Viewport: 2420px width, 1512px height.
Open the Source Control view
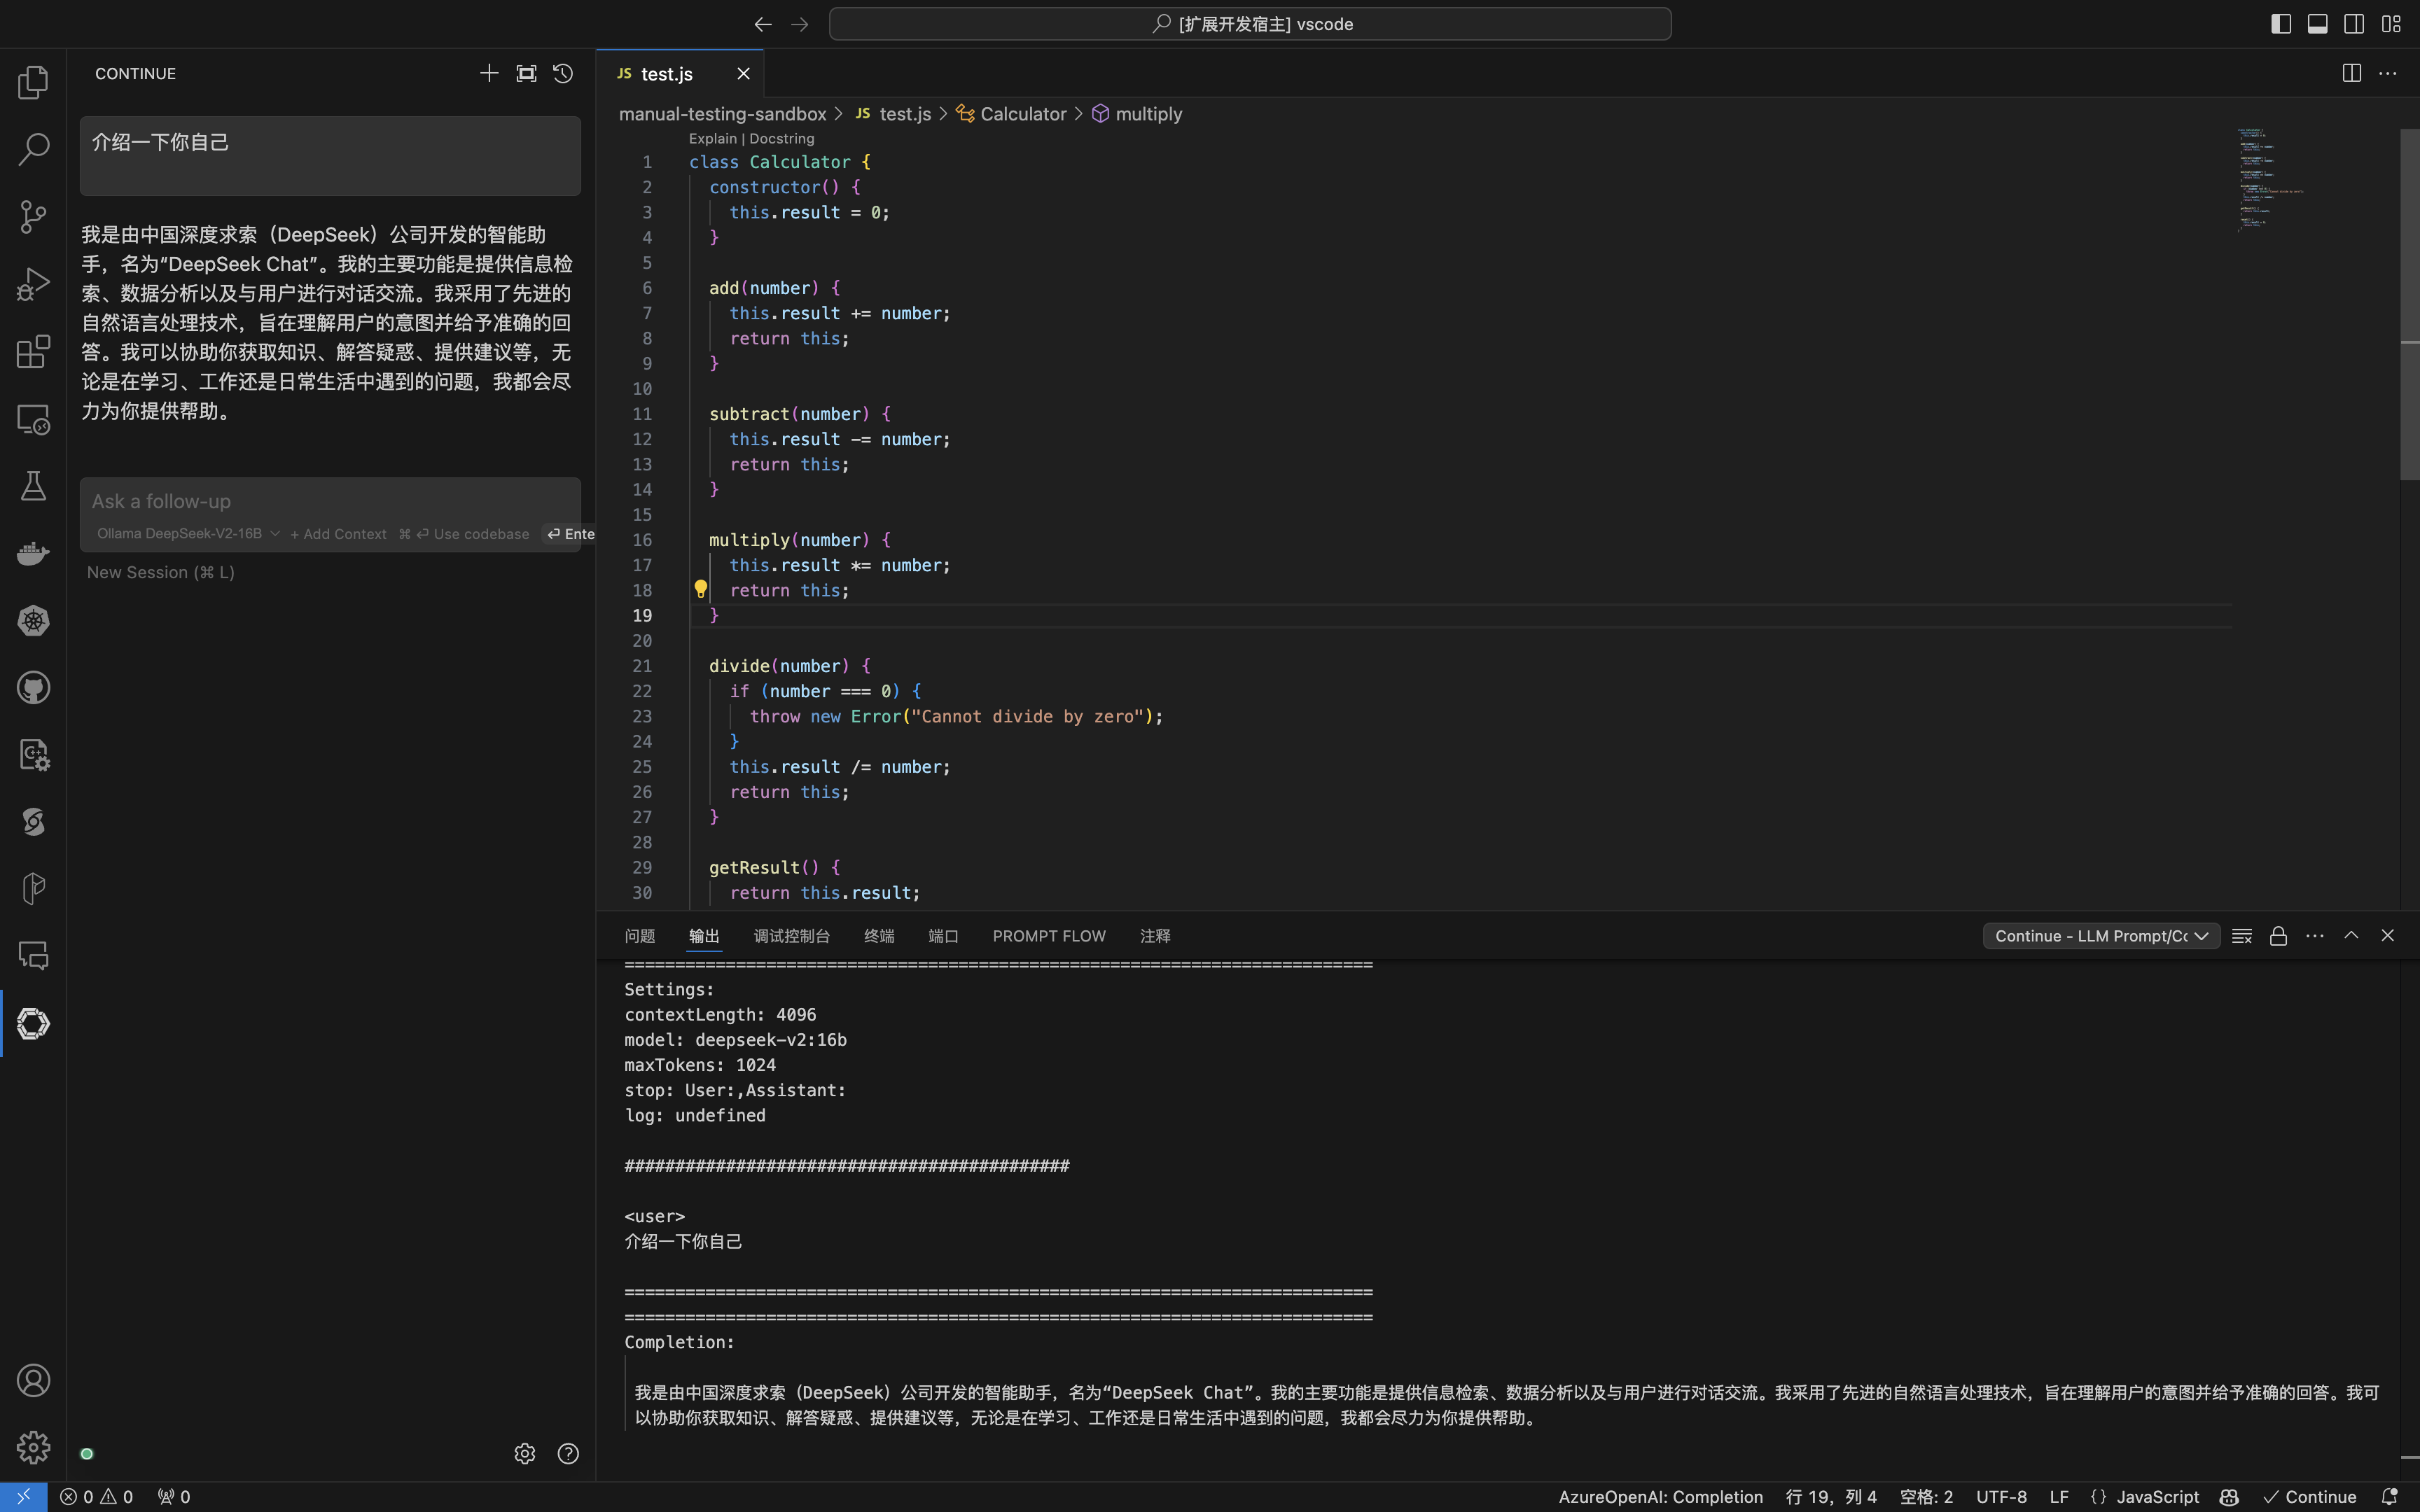click(33, 216)
